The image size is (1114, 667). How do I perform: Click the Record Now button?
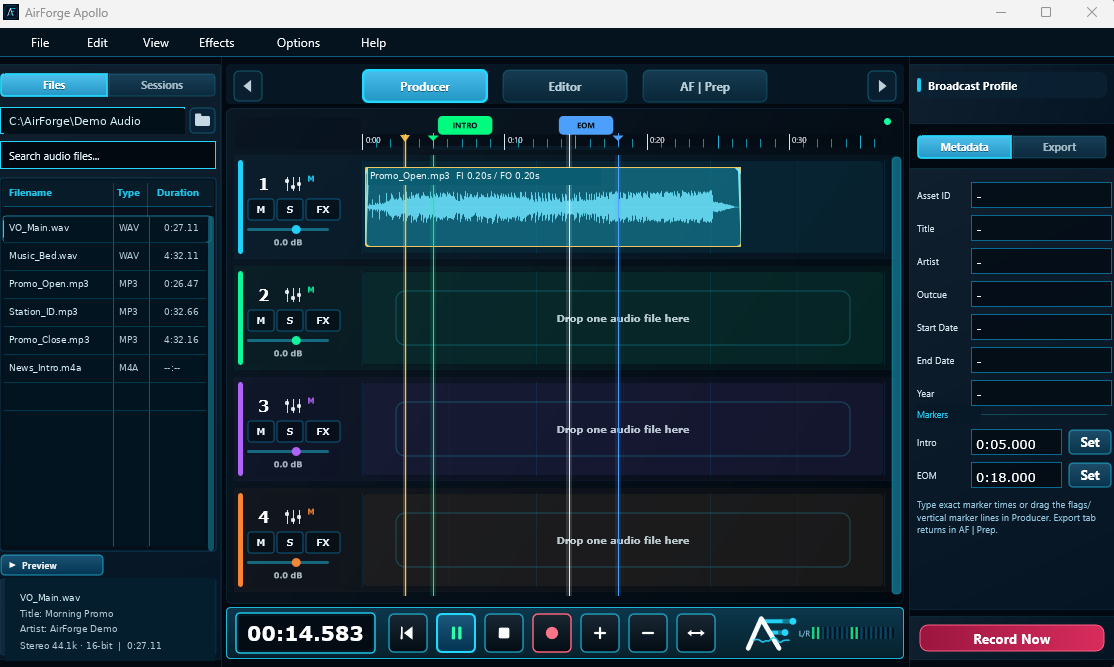tap(1012, 639)
